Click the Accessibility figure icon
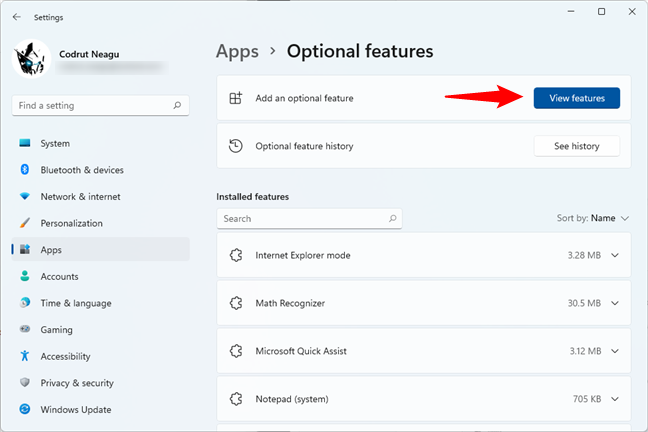The image size is (648, 432). point(25,356)
